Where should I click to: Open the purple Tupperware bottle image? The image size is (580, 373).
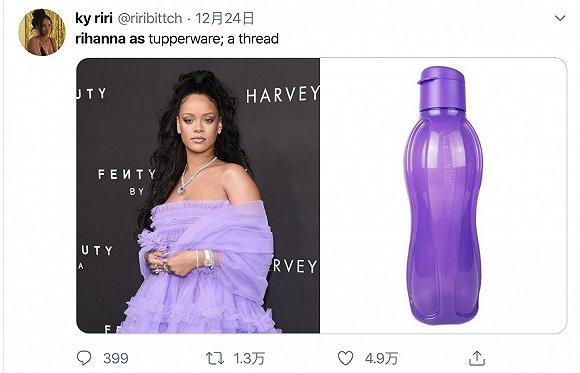tap(443, 196)
